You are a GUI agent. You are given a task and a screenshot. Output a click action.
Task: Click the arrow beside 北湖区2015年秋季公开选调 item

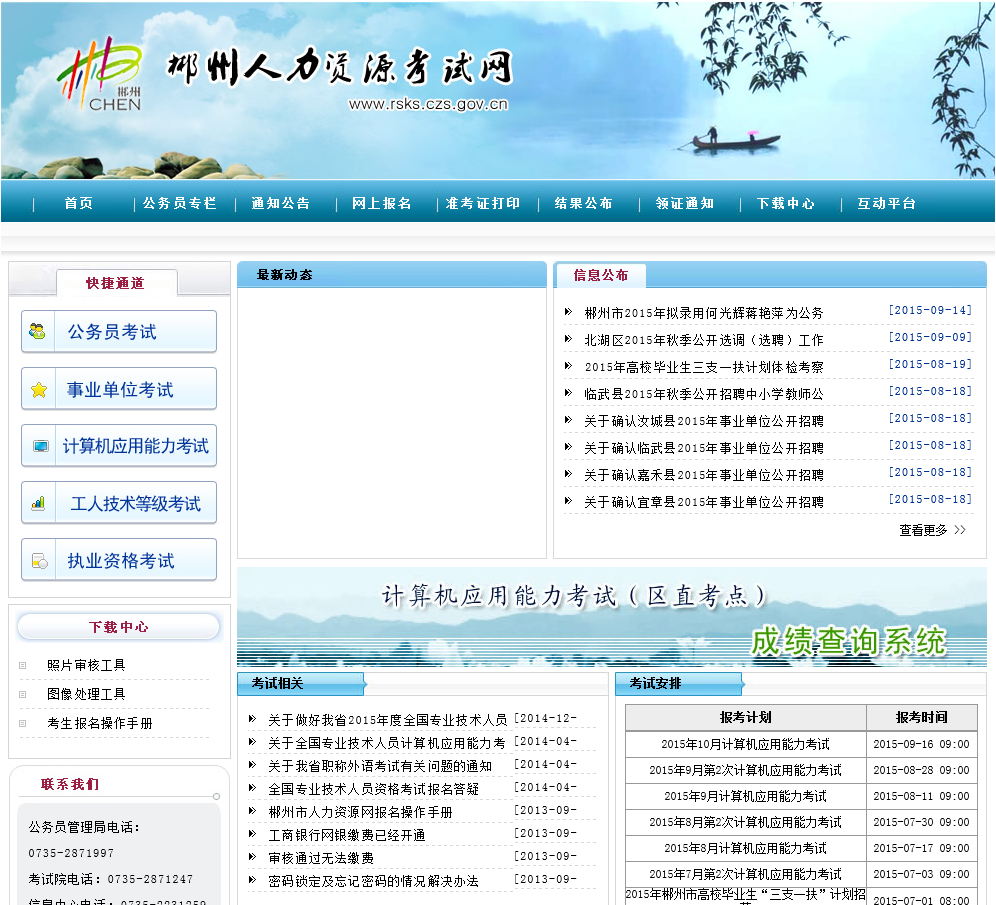click(x=569, y=339)
